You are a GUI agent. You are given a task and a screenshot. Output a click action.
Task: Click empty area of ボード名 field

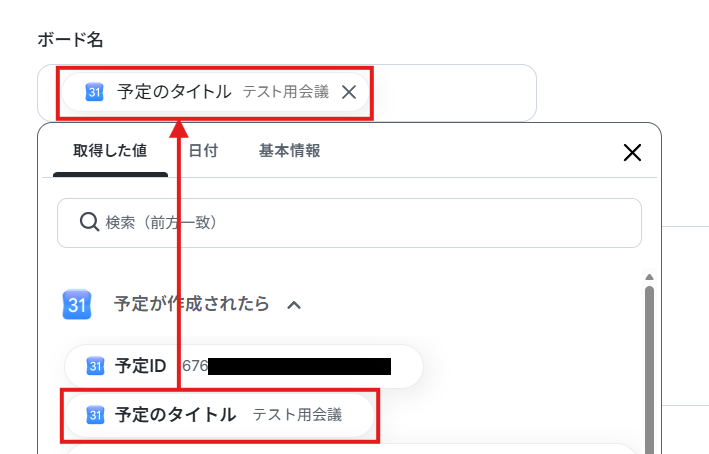point(454,93)
